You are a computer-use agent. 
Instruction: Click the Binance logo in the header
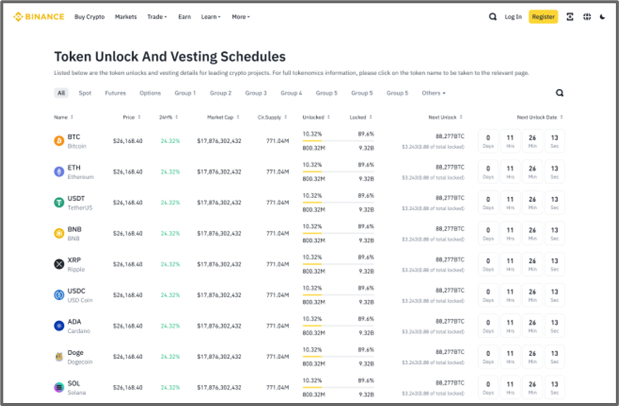(x=36, y=17)
